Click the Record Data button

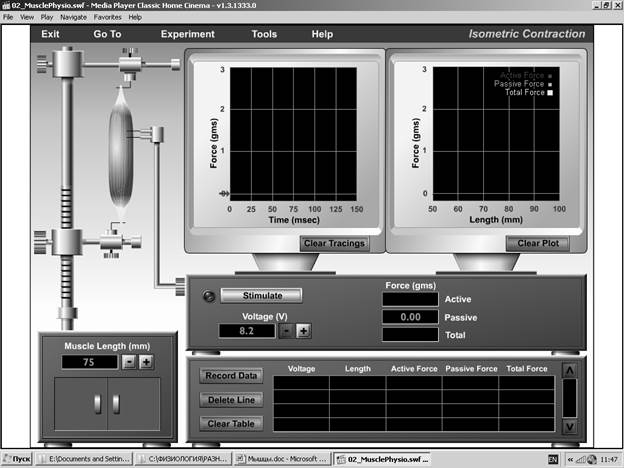231,376
